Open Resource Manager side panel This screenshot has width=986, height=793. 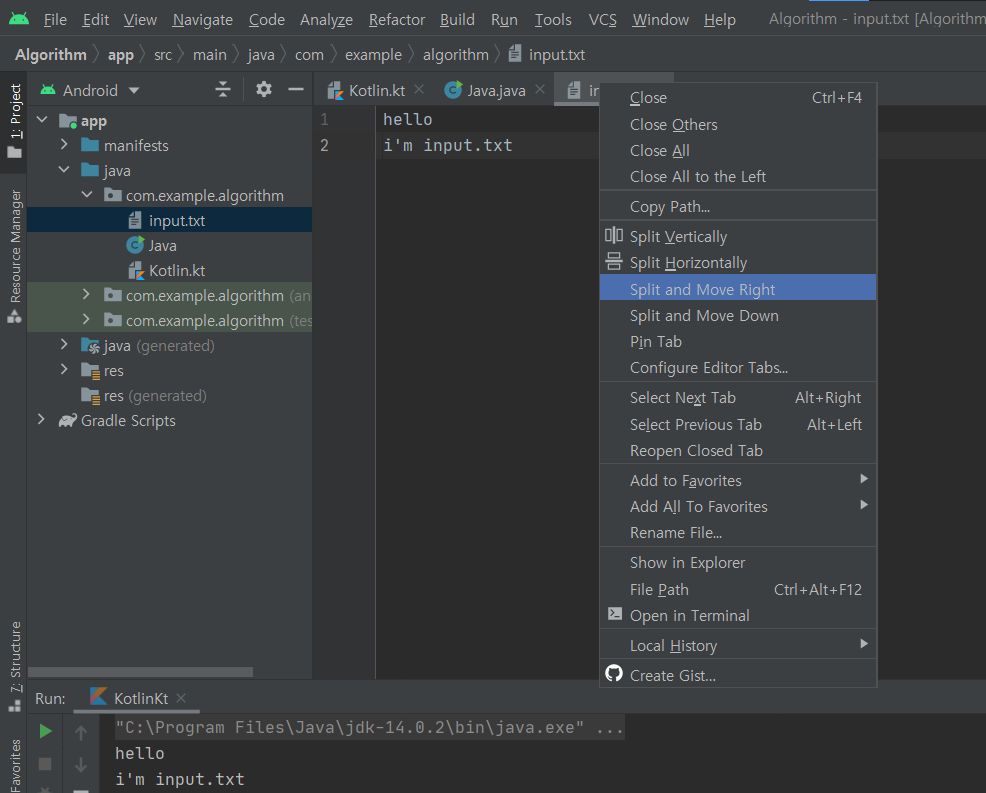click(14, 256)
